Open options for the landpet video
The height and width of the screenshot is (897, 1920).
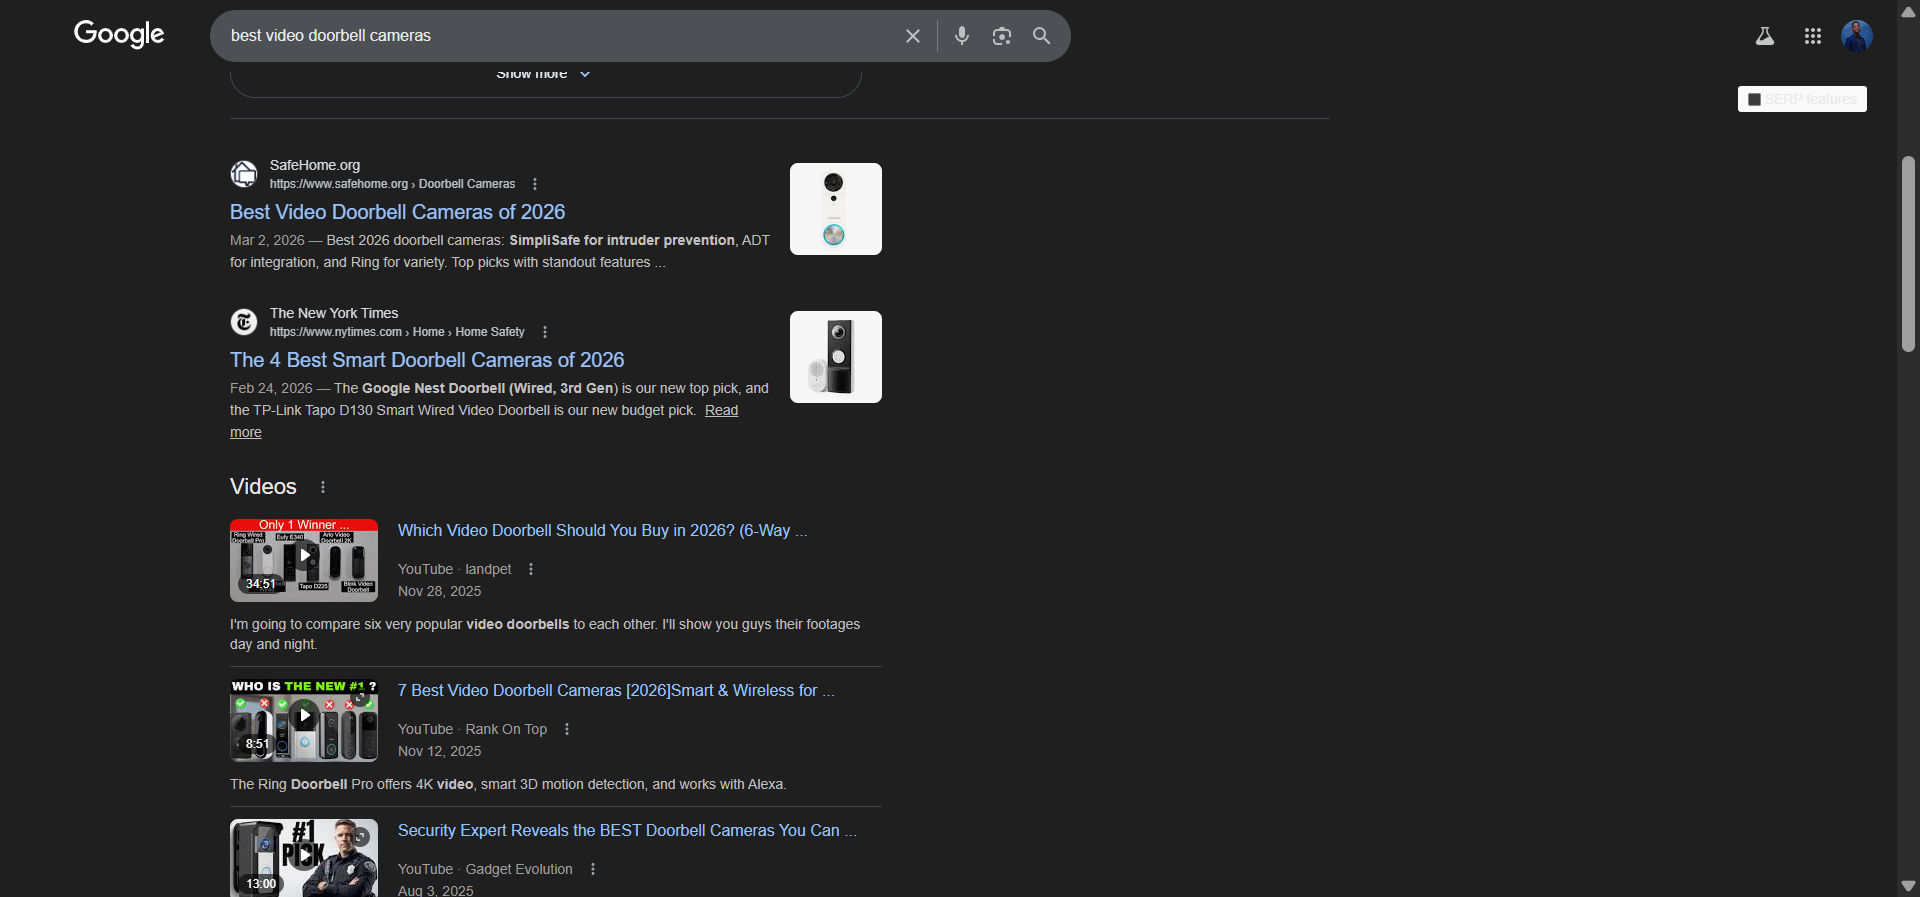point(531,569)
